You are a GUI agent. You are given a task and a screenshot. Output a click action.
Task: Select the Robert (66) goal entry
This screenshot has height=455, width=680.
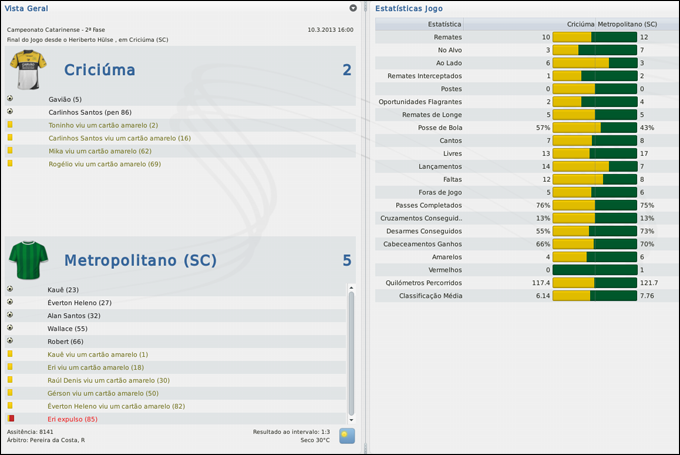pos(65,342)
